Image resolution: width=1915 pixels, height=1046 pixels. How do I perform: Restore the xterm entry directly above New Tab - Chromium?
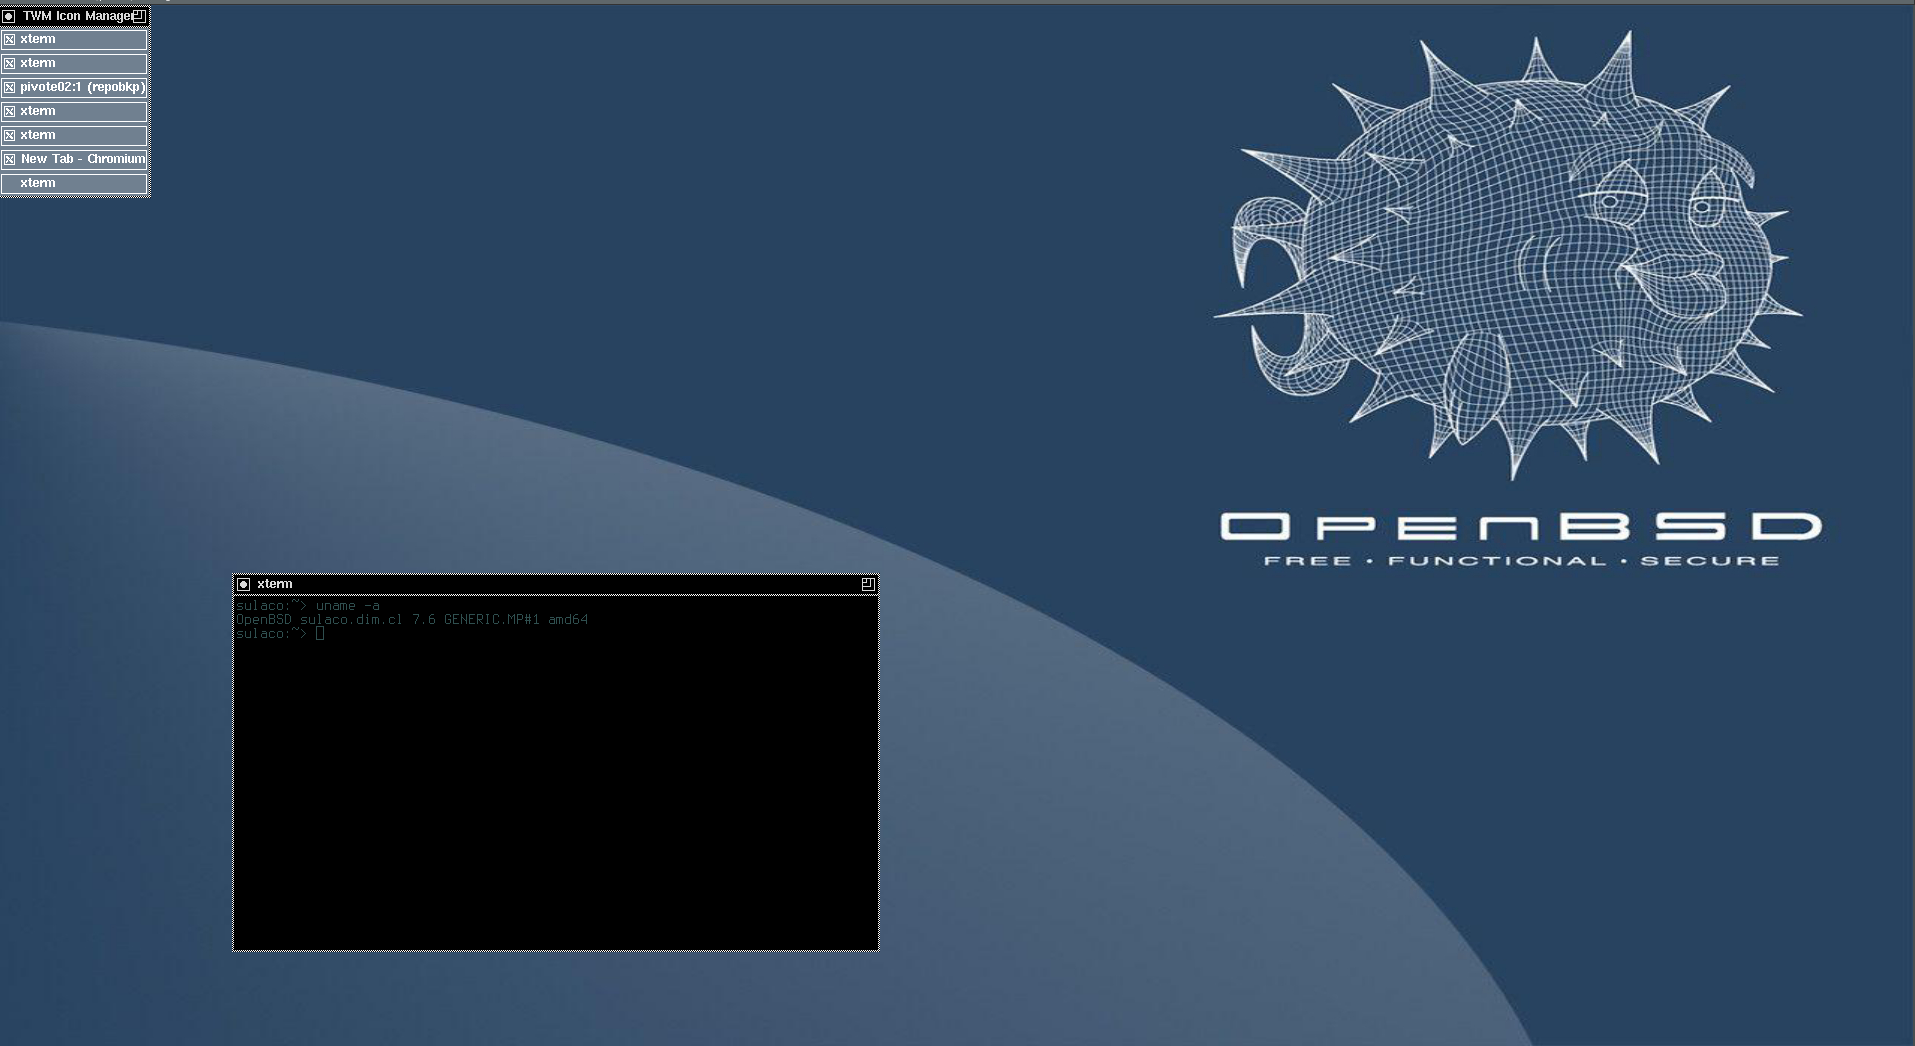click(75, 135)
